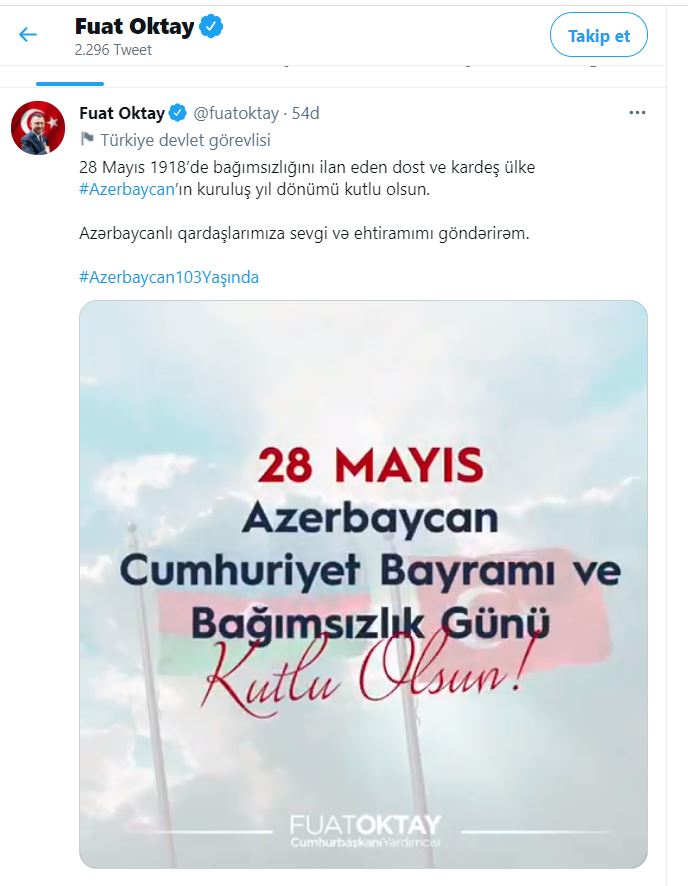Go back using the left arrow

(x=28, y=35)
